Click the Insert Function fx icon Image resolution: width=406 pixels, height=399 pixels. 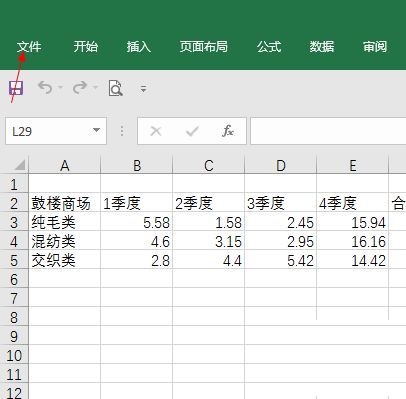click(228, 131)
